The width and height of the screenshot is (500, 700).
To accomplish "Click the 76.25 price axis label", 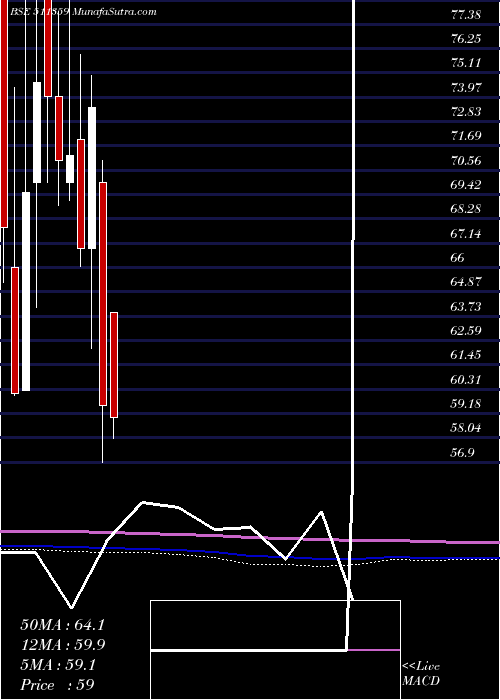I will [x=466, y=39].
